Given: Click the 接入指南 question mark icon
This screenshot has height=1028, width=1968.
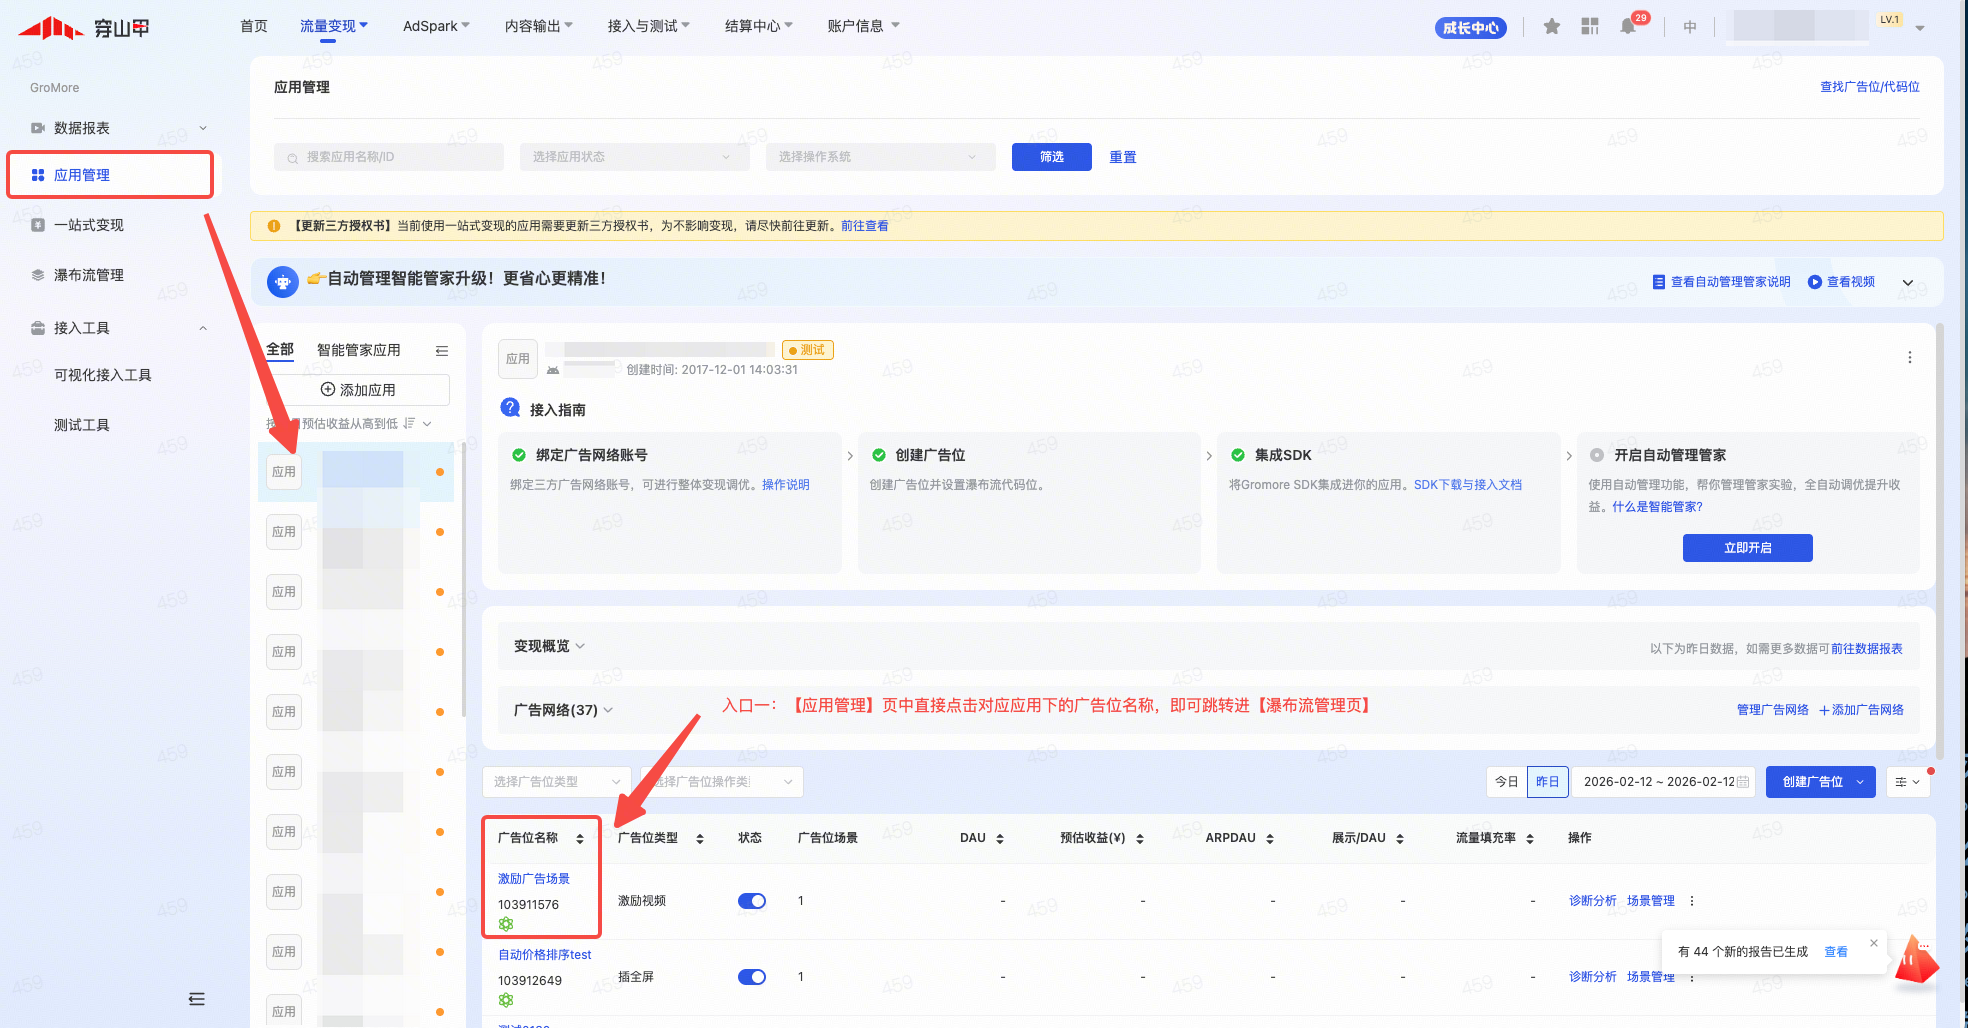Looking at the screenshot, I should [x=510, y=408].
